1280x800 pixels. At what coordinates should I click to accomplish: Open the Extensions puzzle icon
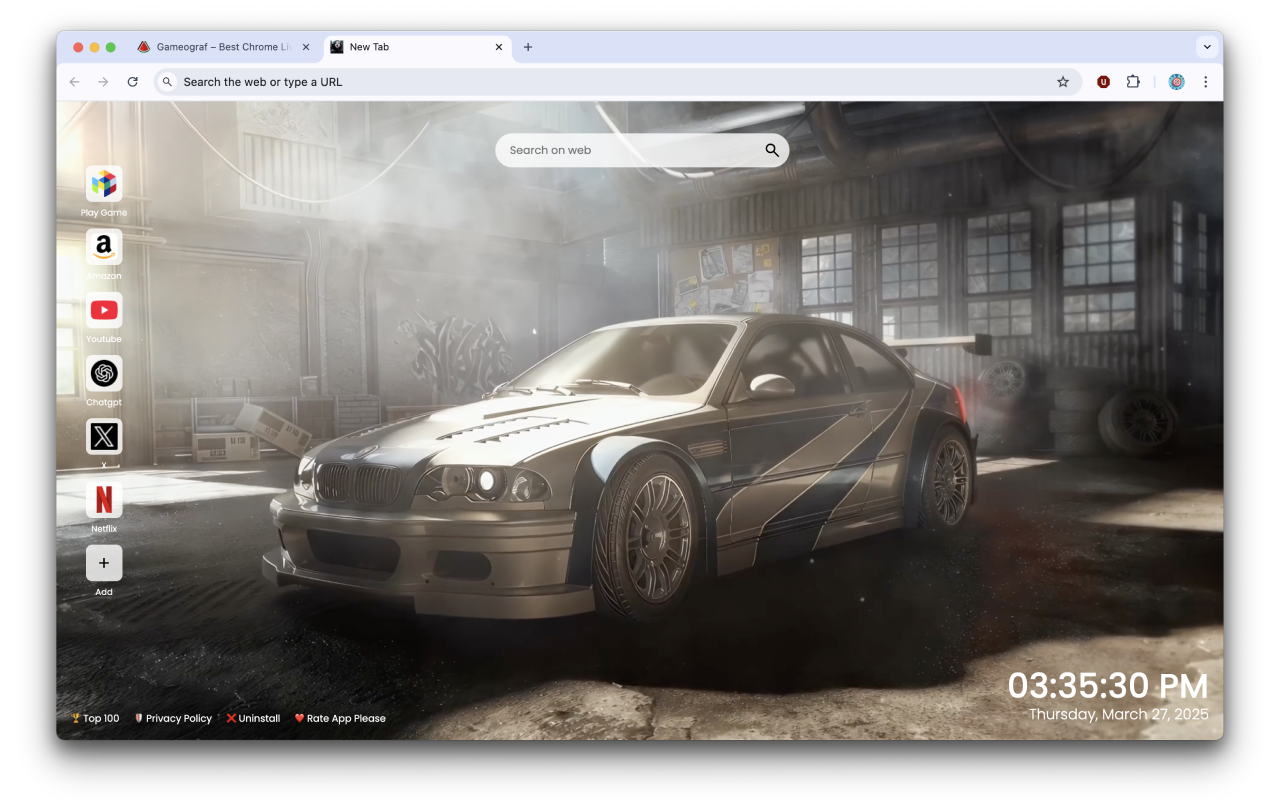click(1133, 82)
